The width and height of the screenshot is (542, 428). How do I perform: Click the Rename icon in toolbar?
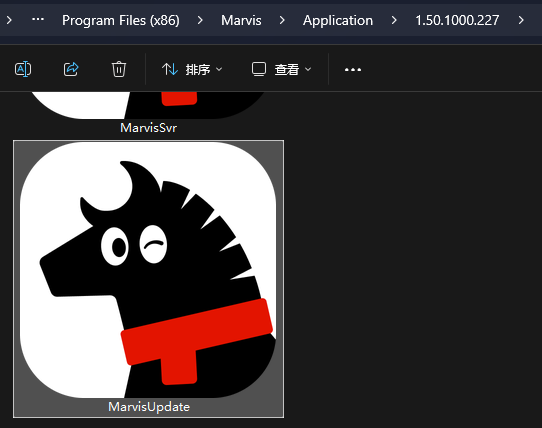pos(23,69)
